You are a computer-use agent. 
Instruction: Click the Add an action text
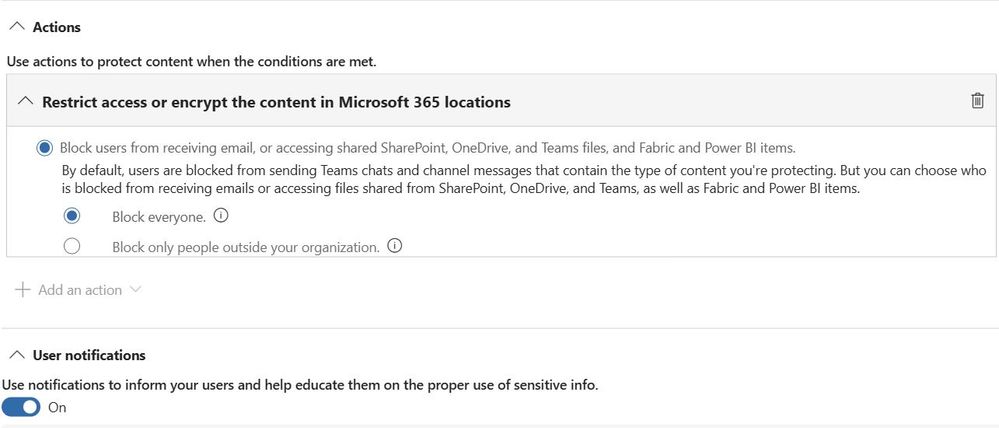80,290
